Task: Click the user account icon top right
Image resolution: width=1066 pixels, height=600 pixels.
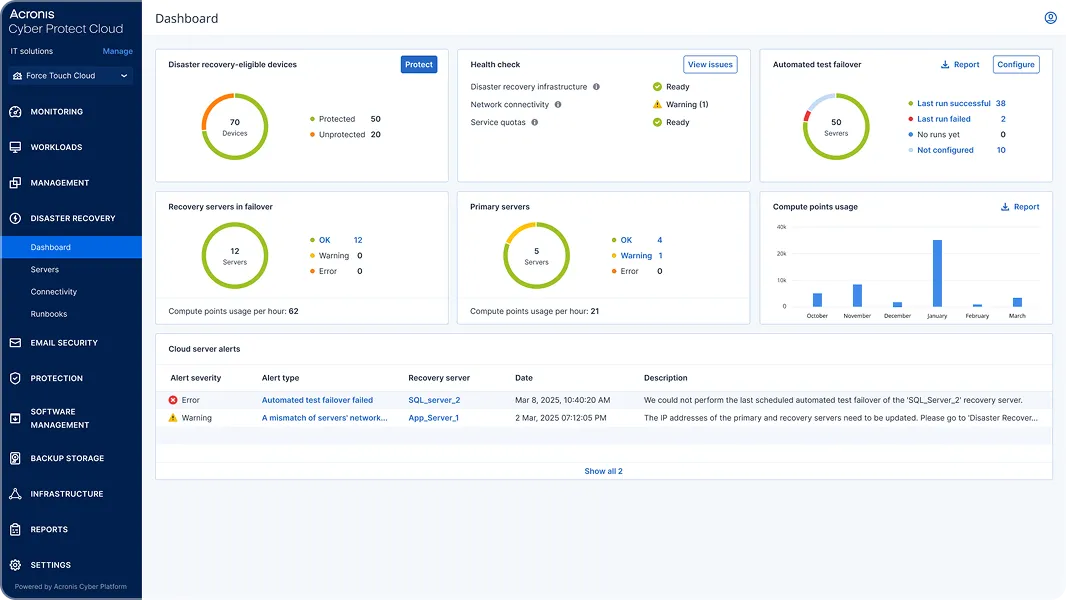Action: [1050, 17]
